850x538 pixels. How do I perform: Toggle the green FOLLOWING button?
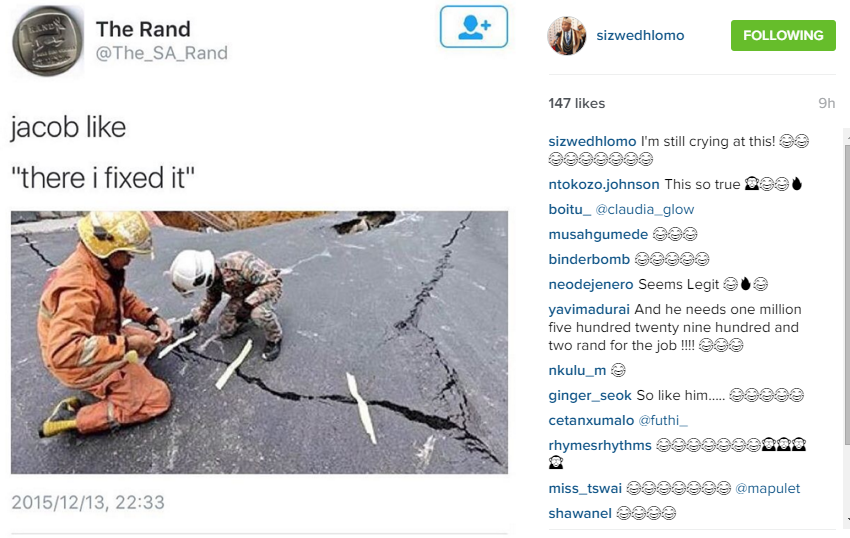tap(783, 35)
